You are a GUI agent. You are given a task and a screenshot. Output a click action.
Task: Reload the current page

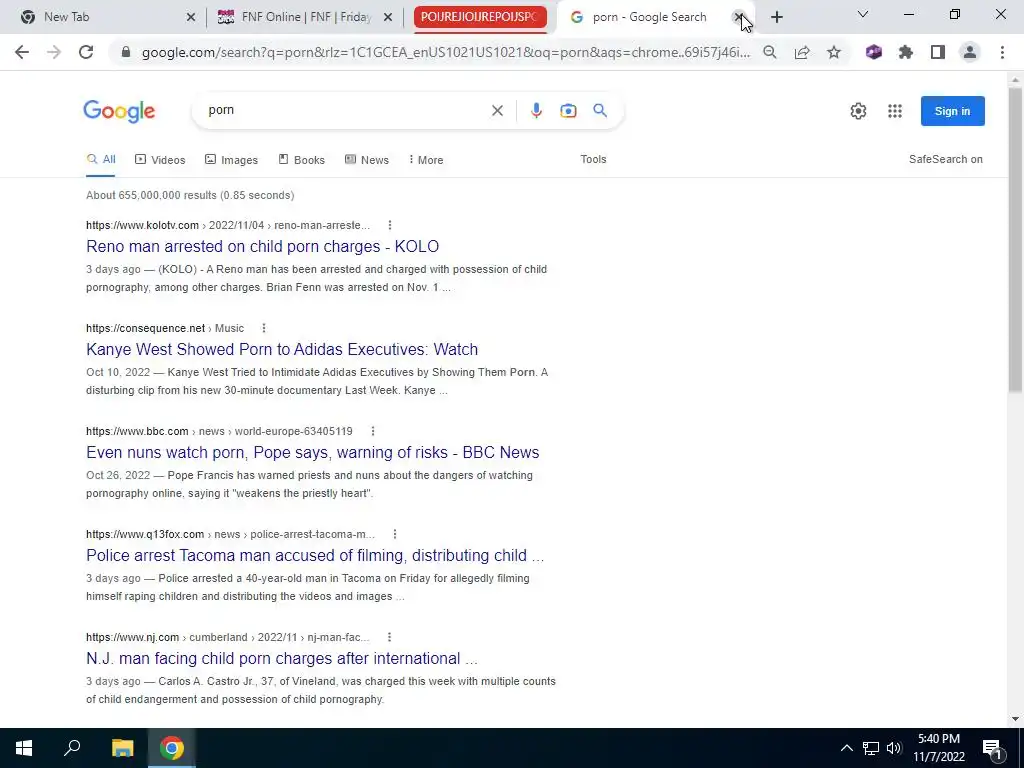click(86, 52)
